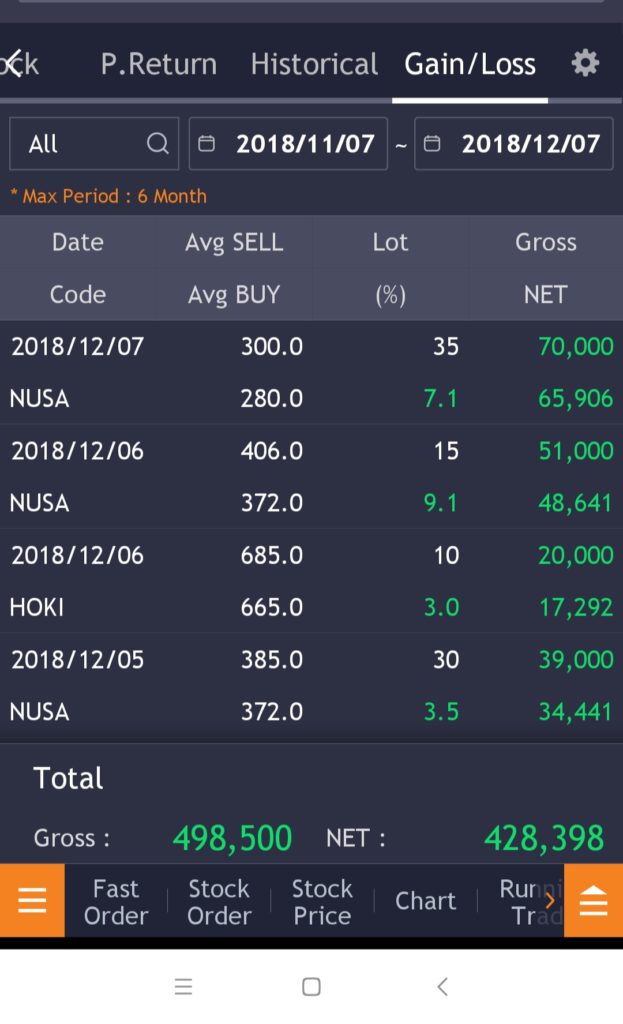Image resolution: width=623 pixels, height=1024 pixels.
Task: Open the orange hamburger menu at bottom left
Action: [32, 901]
